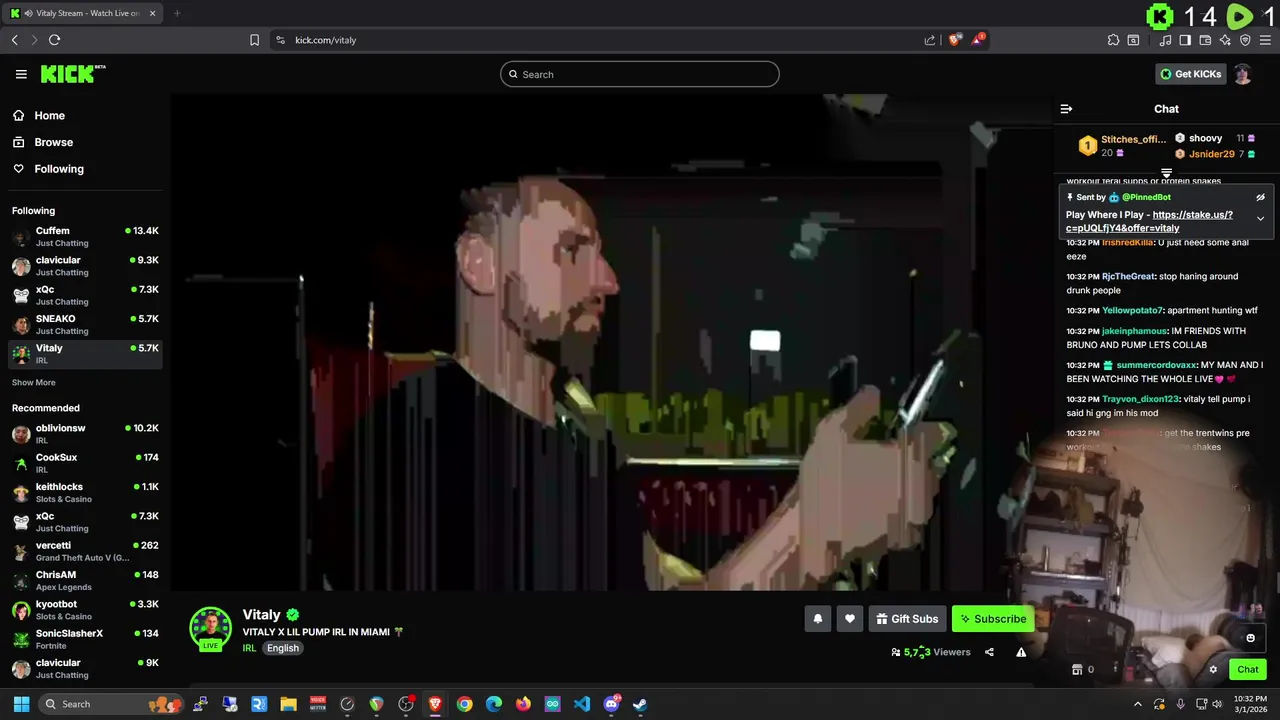1280x720 pixels.
Task: Click the IRL category link
Action: (x=249, y=648)
